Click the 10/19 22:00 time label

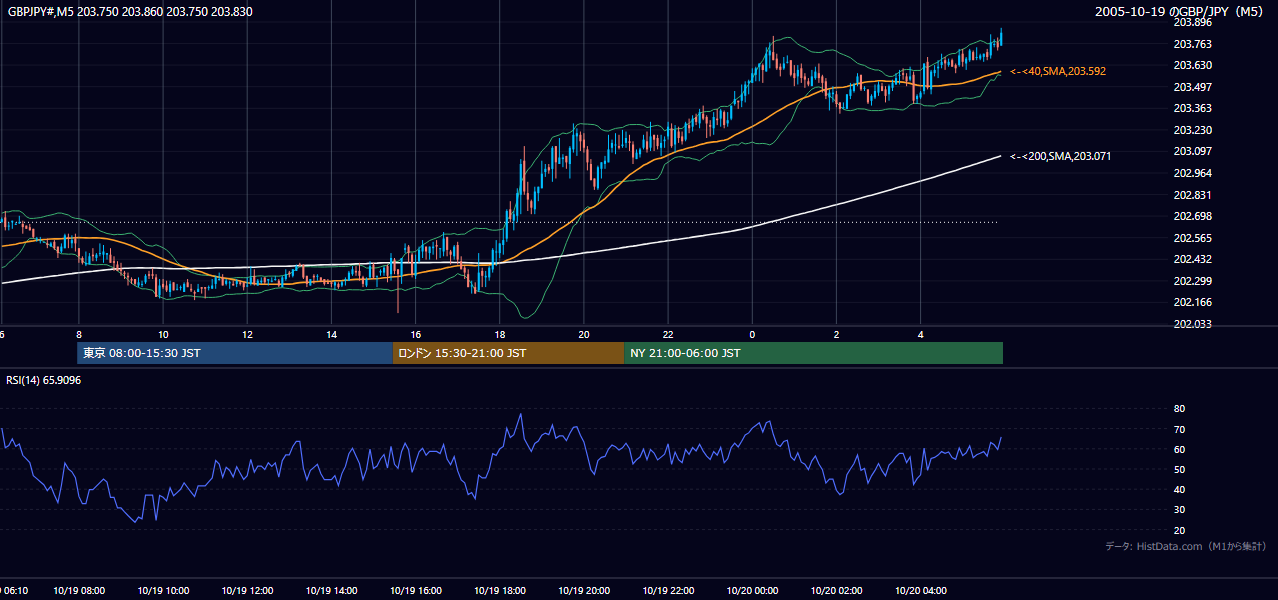click(x=668, y=590)
